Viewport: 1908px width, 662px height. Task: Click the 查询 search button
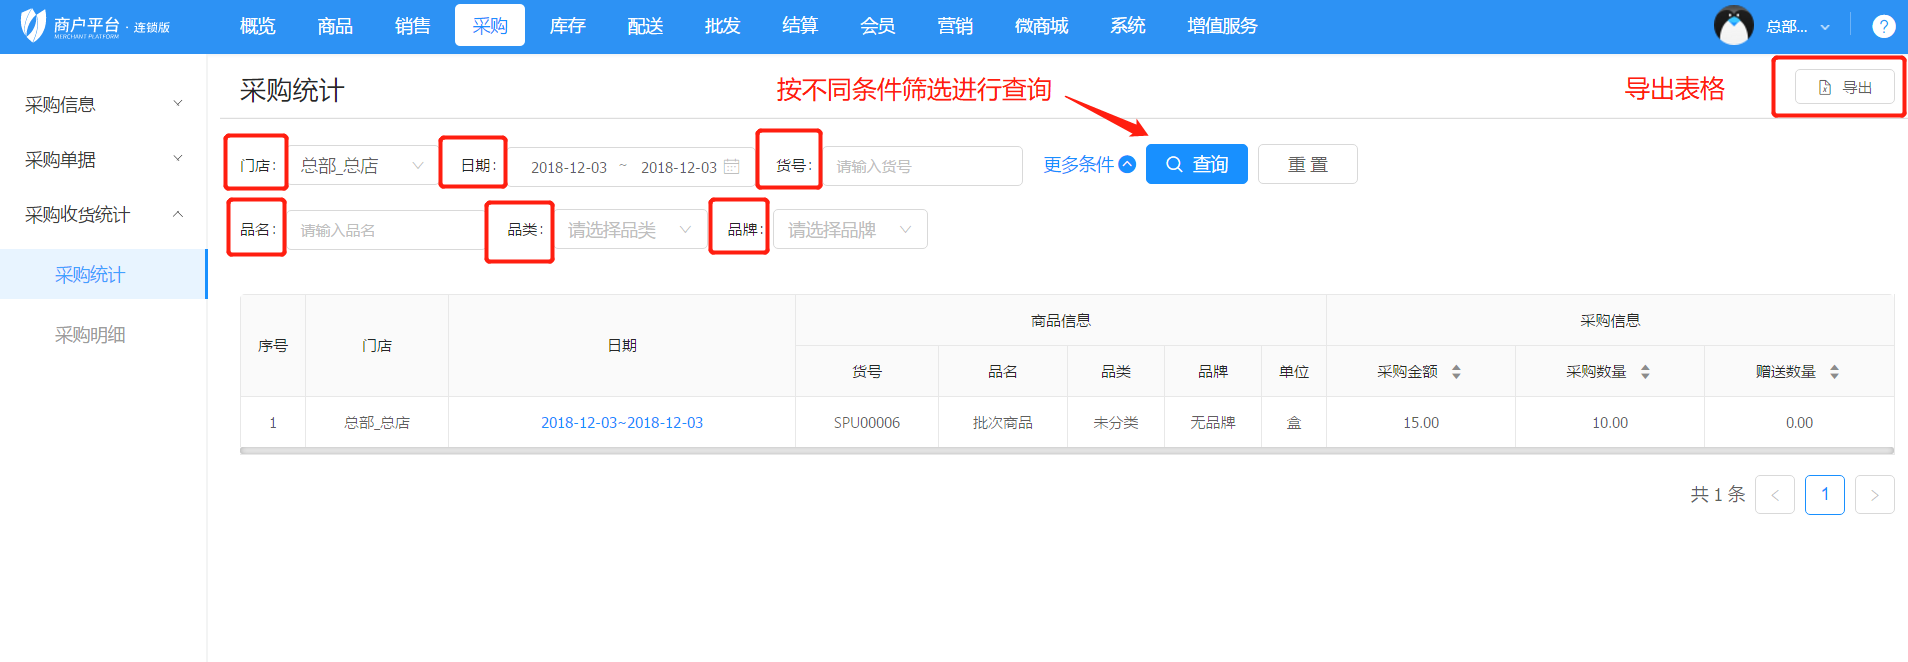[1196, 165]
